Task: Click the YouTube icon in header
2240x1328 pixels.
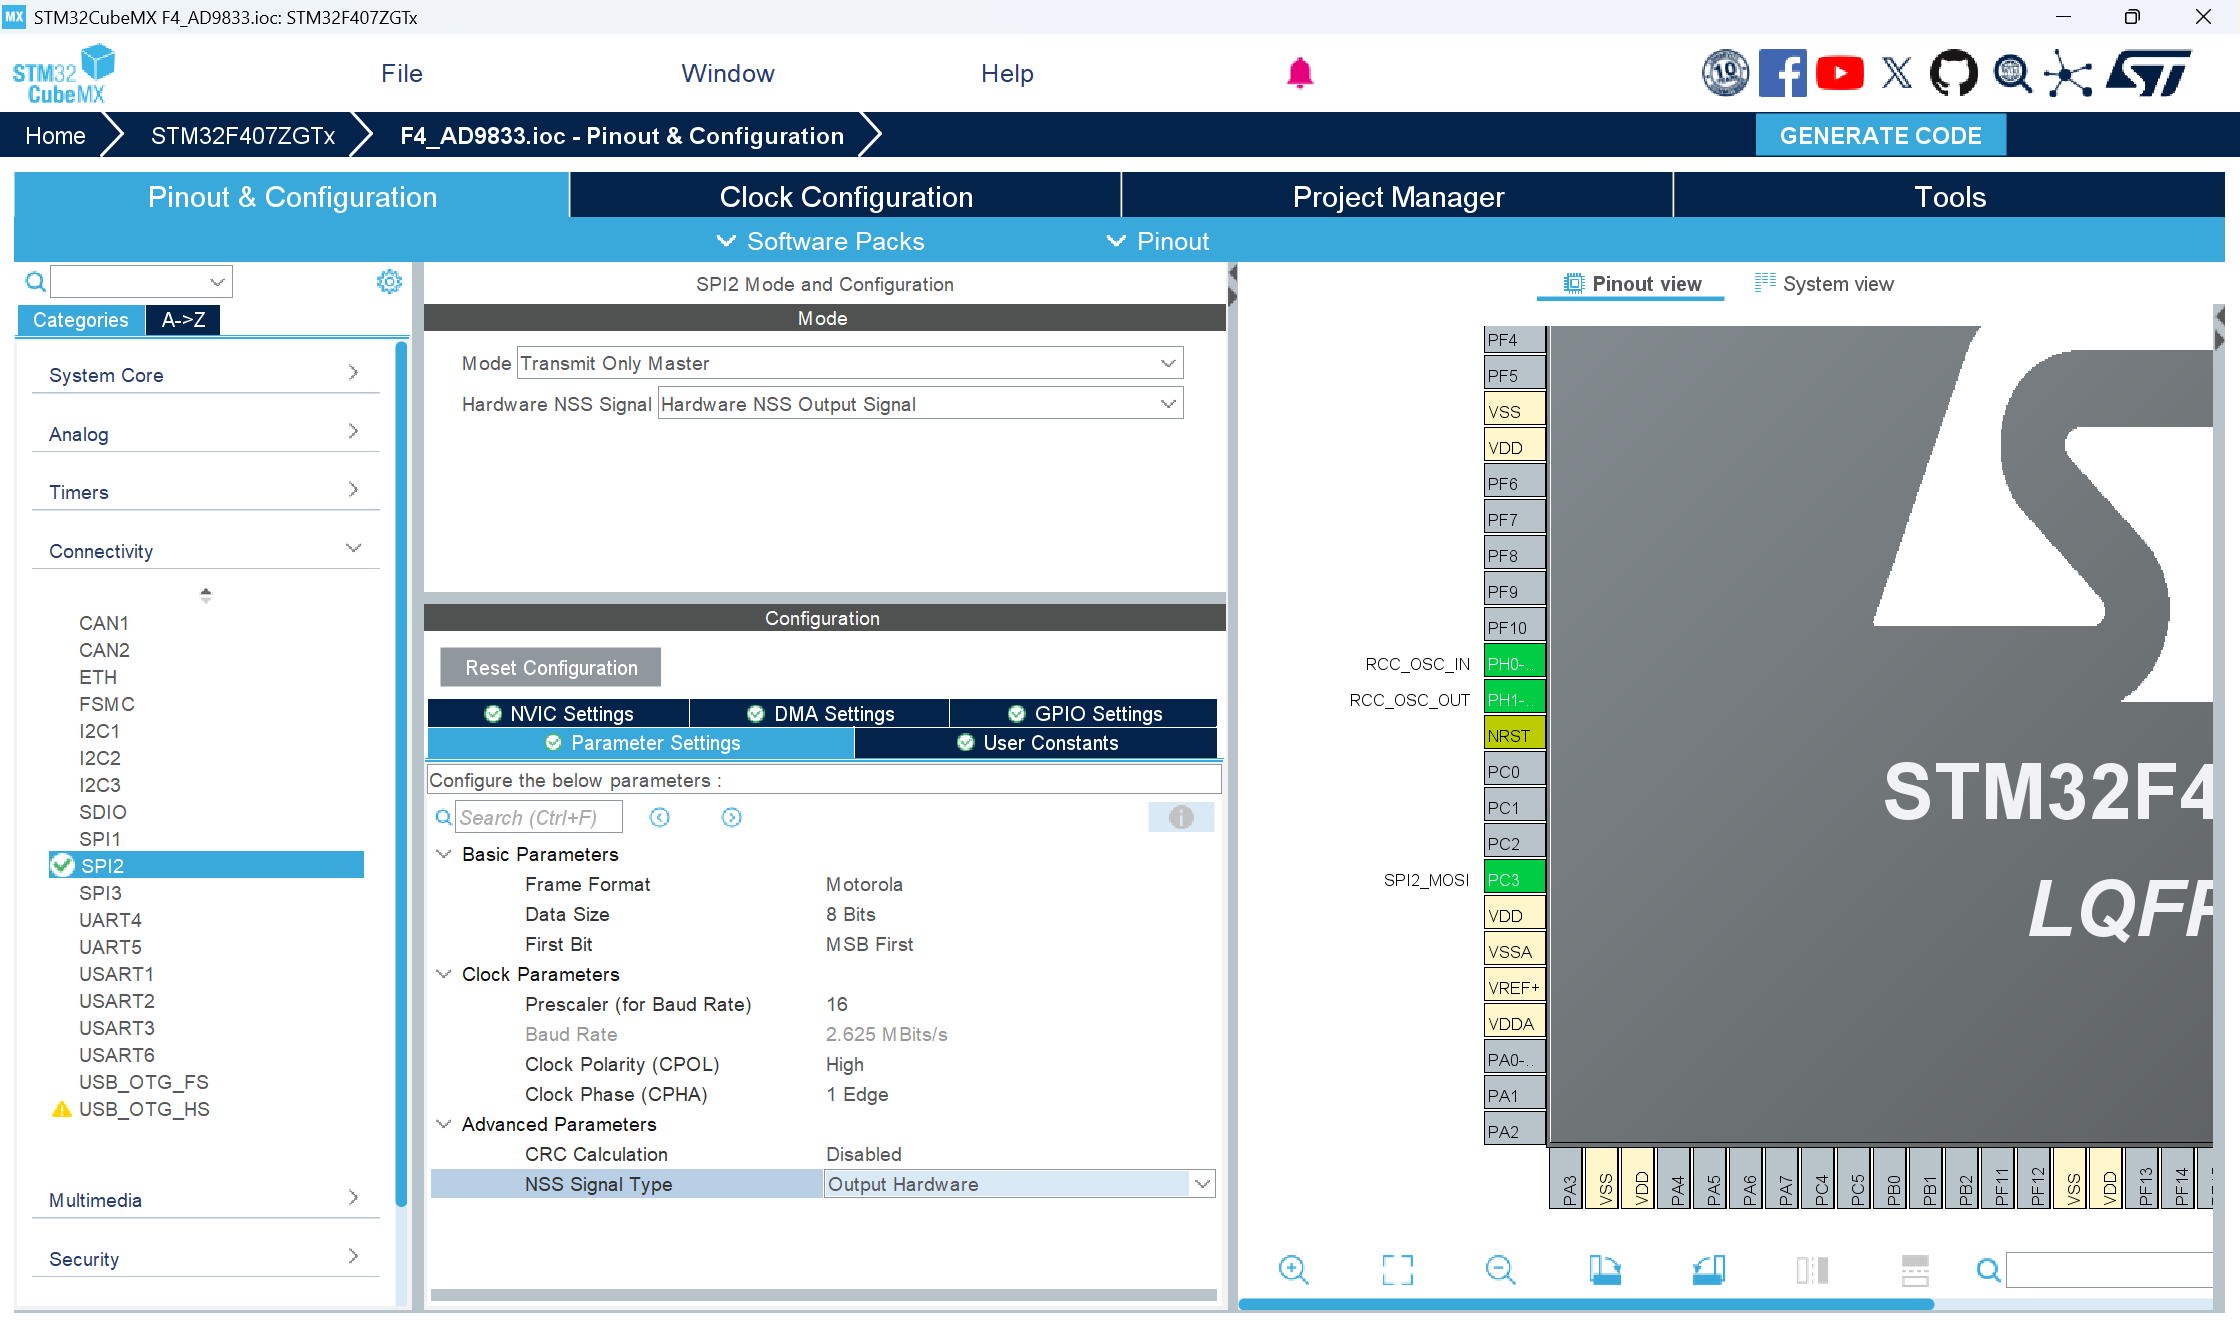Action: 1839,73
